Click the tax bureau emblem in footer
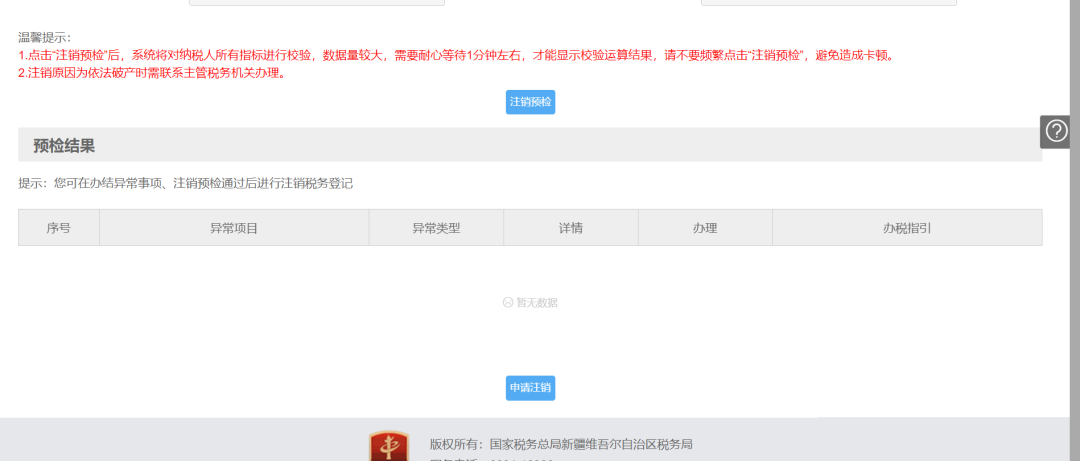 (388, 447)
